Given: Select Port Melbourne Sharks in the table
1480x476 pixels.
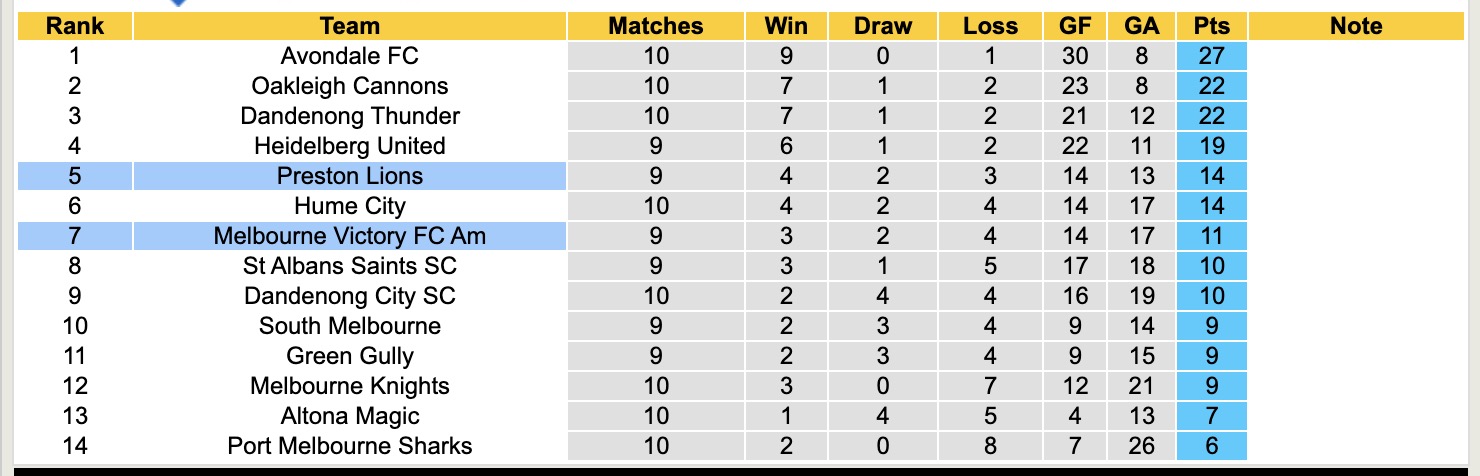Looking at the screenshot, I should 350,446.
